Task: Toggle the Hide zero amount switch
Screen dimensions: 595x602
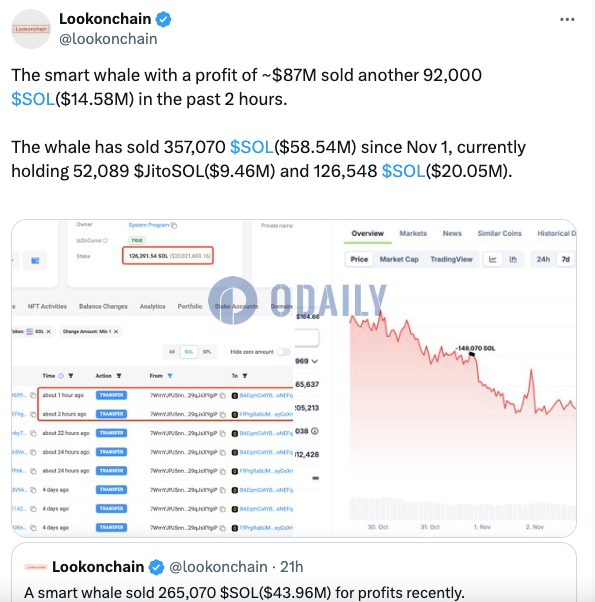Action: pyautogui.click(x=283, y=352)
